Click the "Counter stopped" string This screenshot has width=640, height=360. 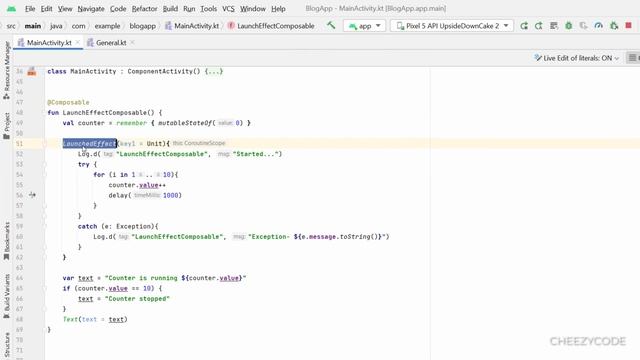[x=137, y=299]
